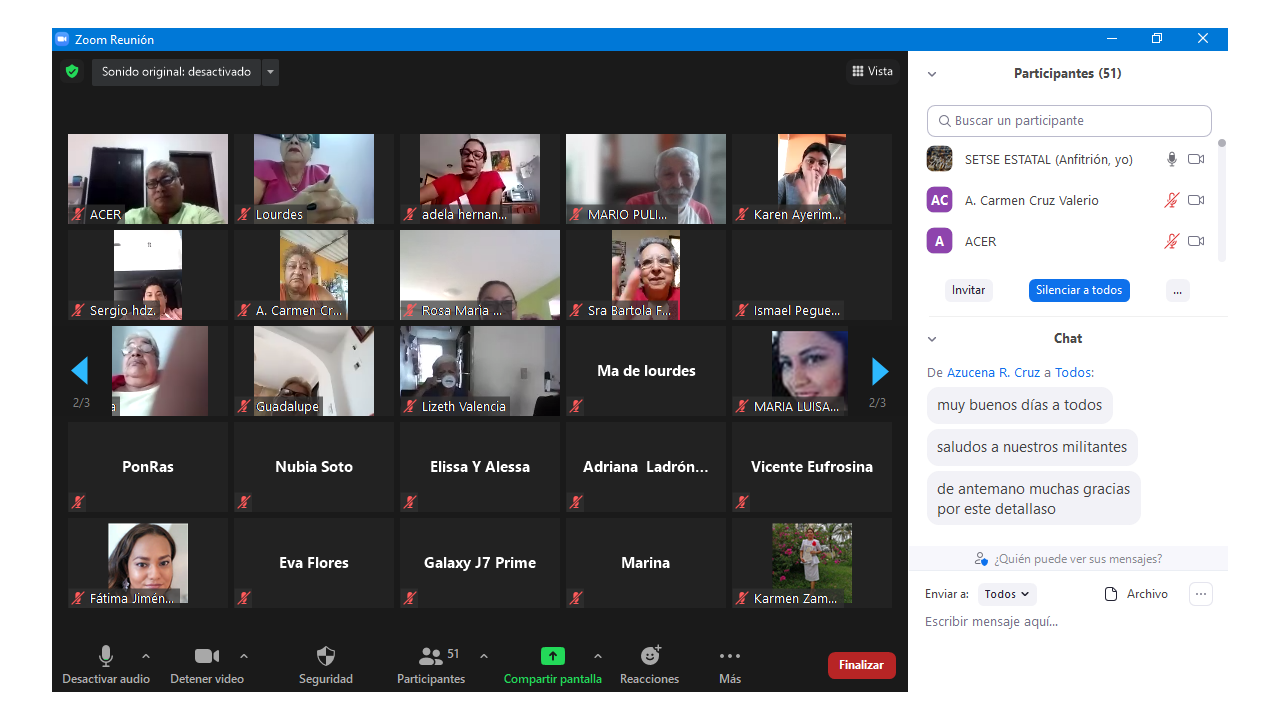Open the Enviar a Todos dropdown
This screenshot has height=720, width=1280.
(x=1007, y=594)
